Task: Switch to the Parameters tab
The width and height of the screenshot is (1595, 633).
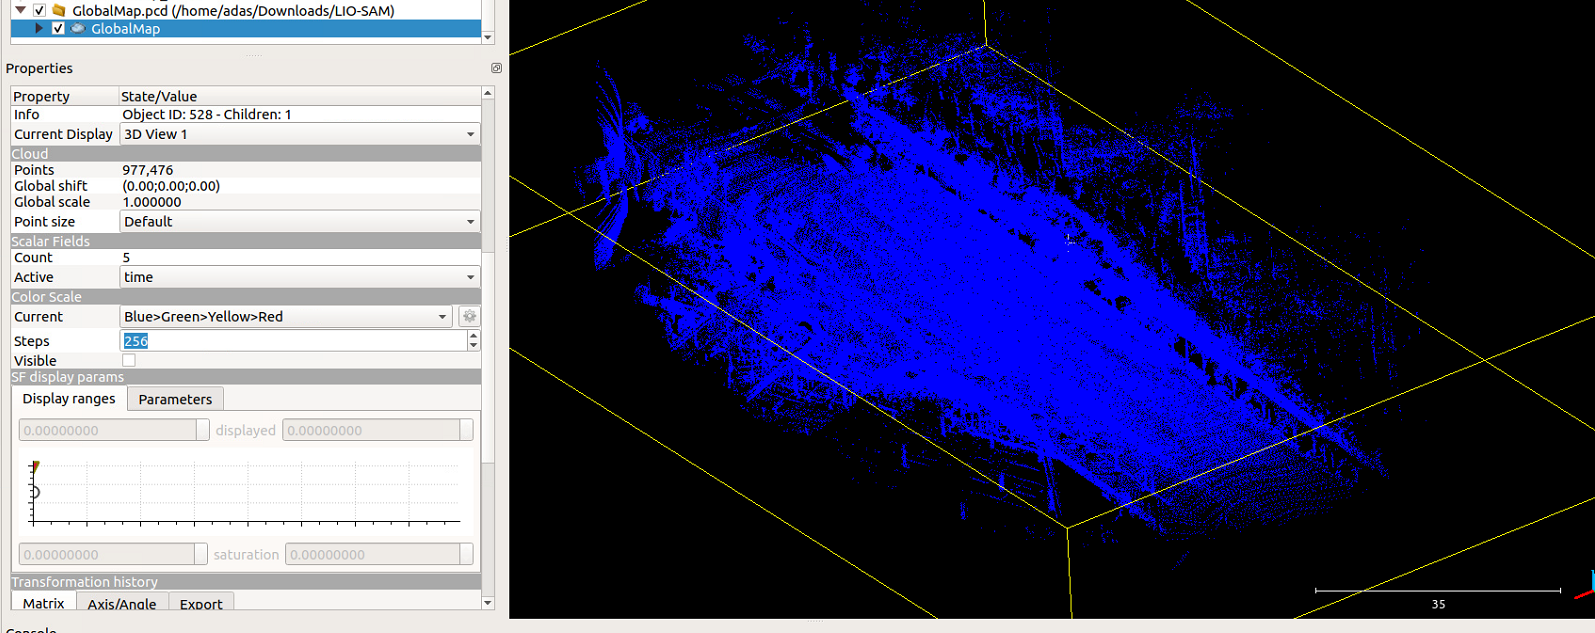Action: pos(175,399)
